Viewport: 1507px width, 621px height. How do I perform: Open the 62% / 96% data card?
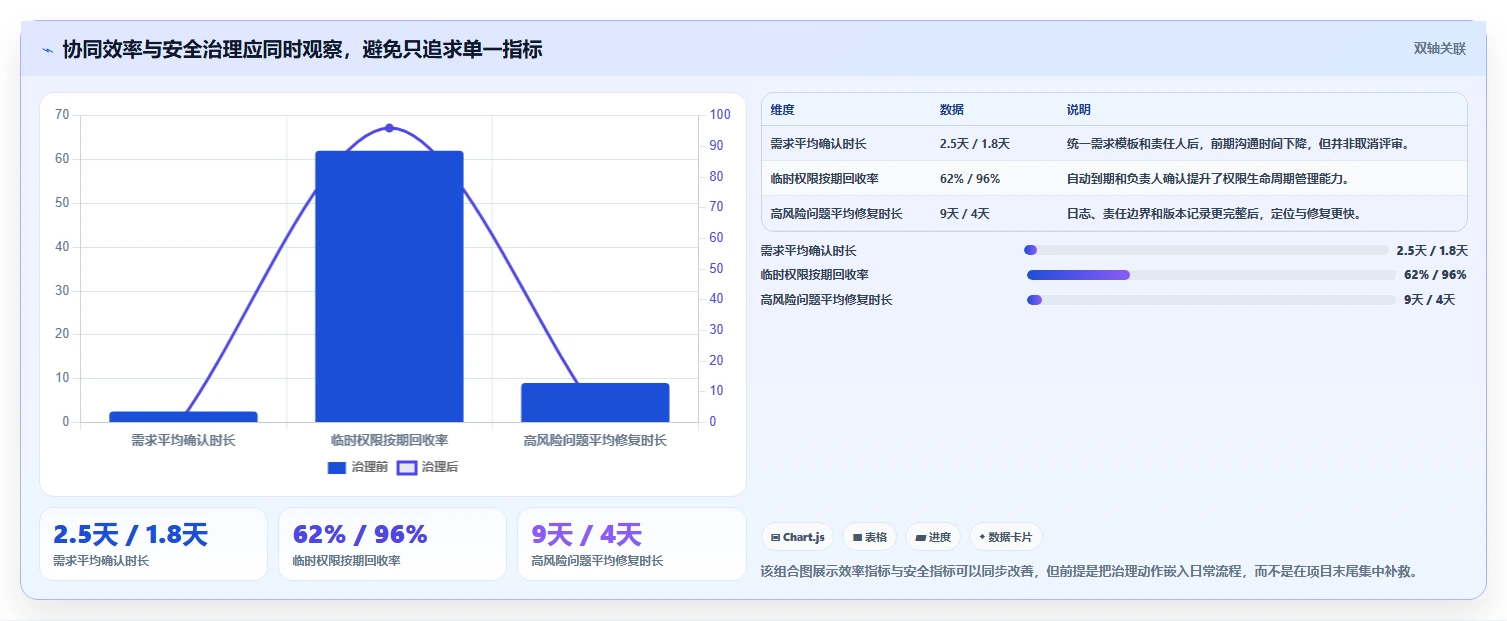392,544
